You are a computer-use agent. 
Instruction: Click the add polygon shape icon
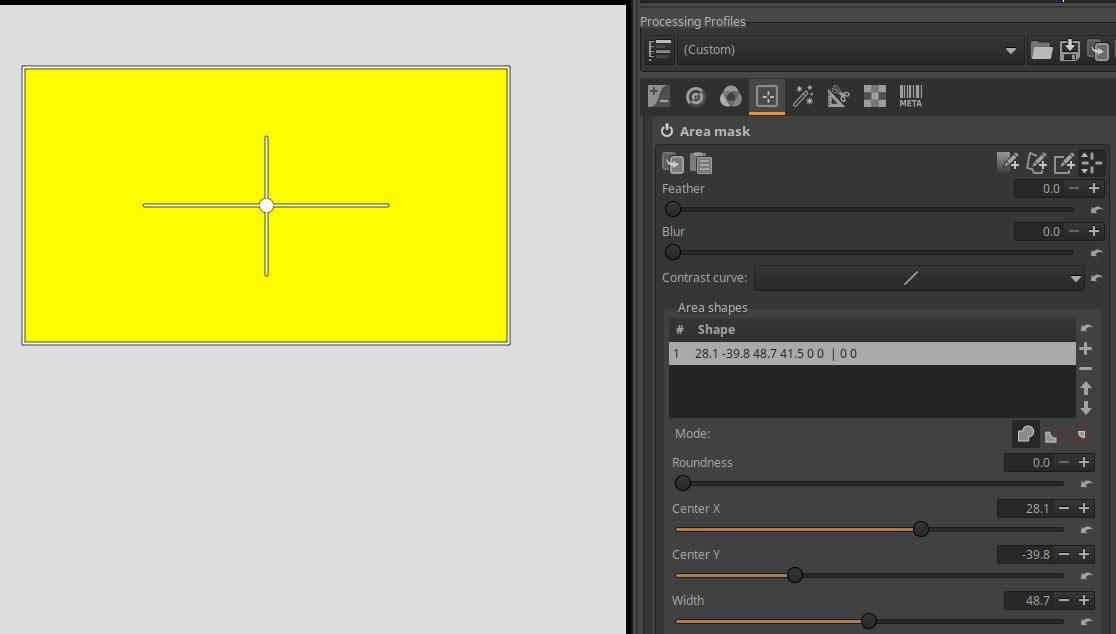point(1036,162)
